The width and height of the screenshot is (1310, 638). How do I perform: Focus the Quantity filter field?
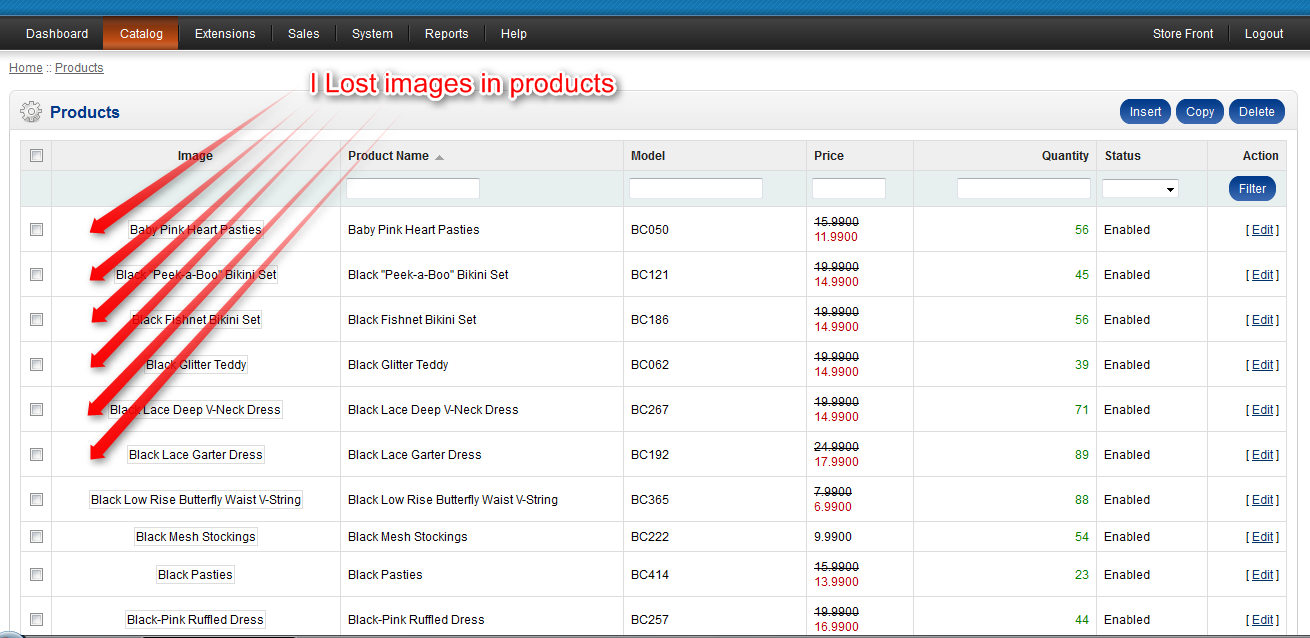[x=1024, y=188]
